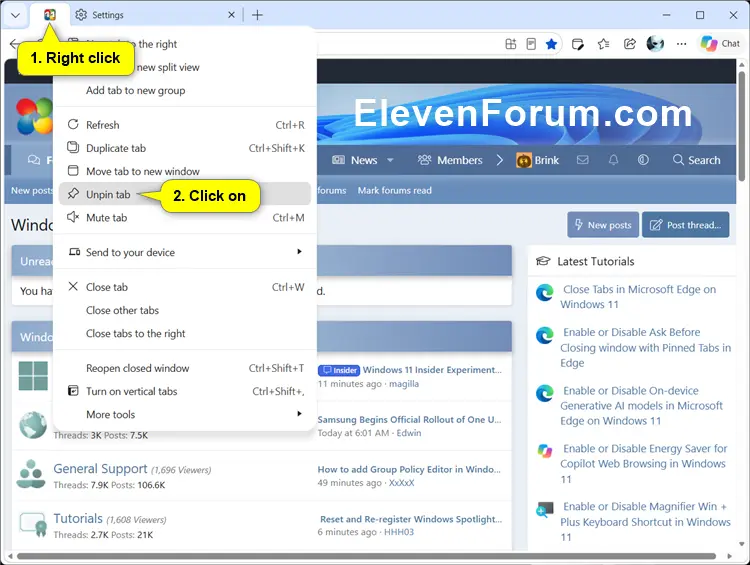Open Energy Saver for Copilot tutorial

click(x=643, y=464)
